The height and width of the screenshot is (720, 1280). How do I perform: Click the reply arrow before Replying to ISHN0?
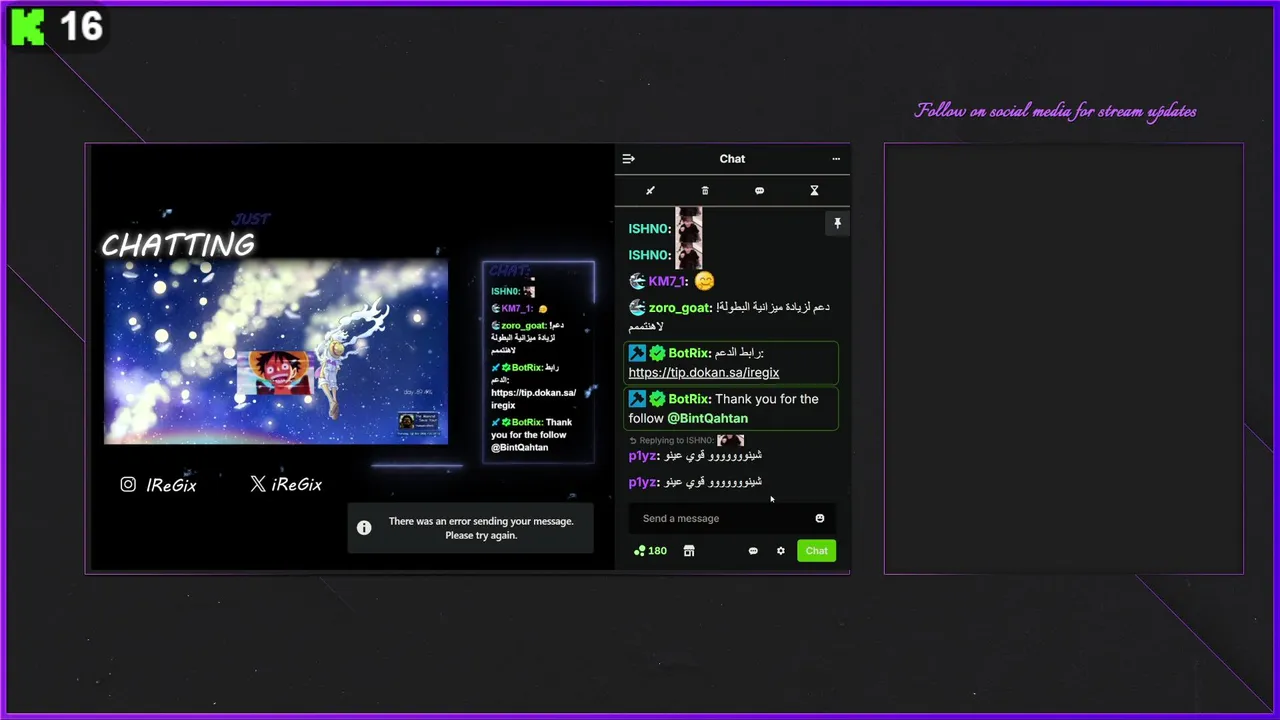point(632,441)
